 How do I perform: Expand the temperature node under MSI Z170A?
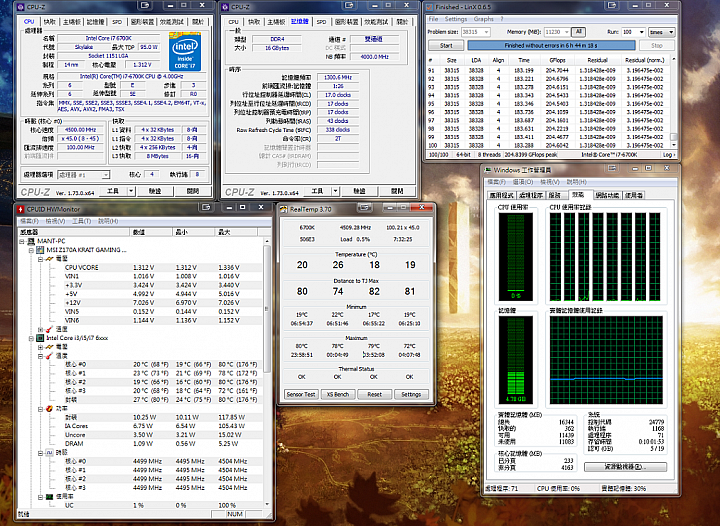tap(40, 329)
